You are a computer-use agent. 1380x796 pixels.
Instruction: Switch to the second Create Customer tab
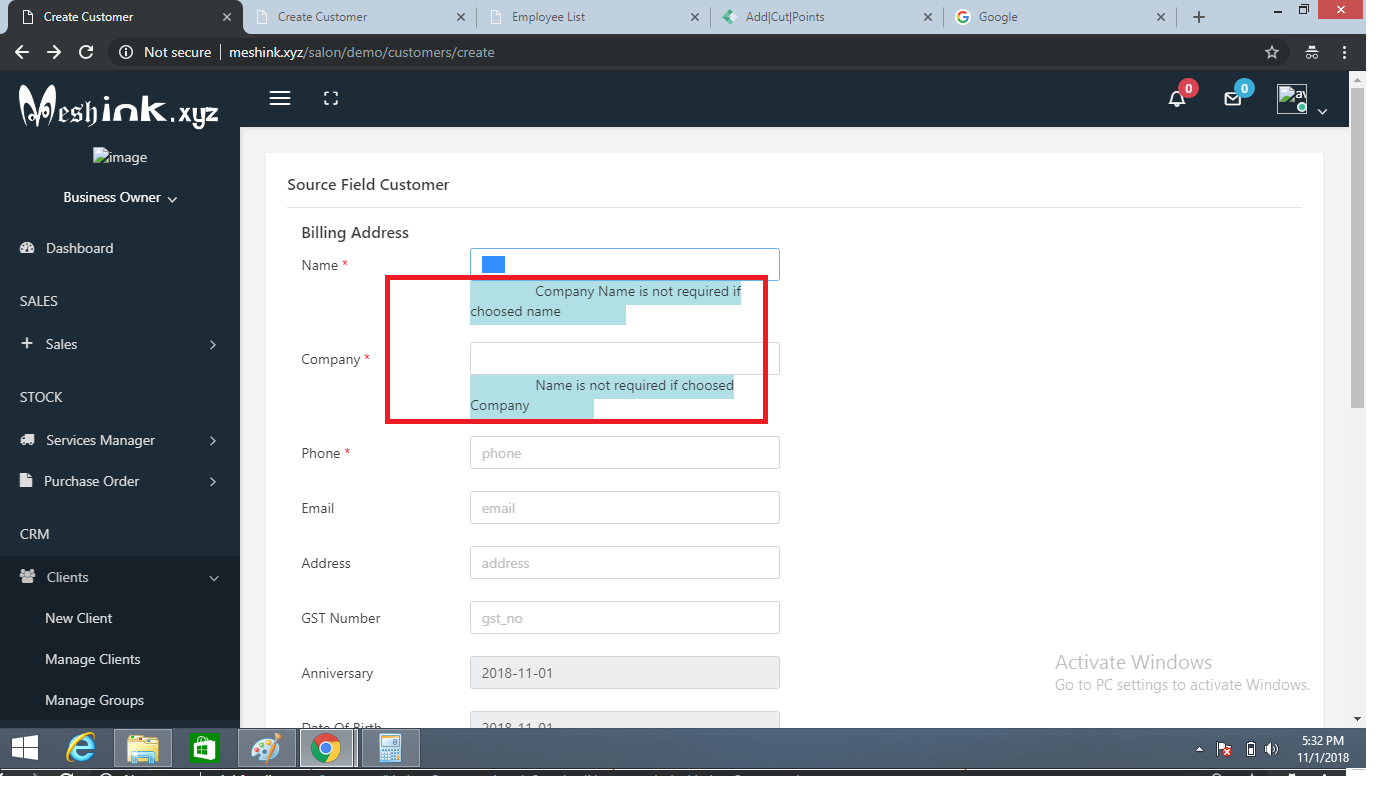359,17
